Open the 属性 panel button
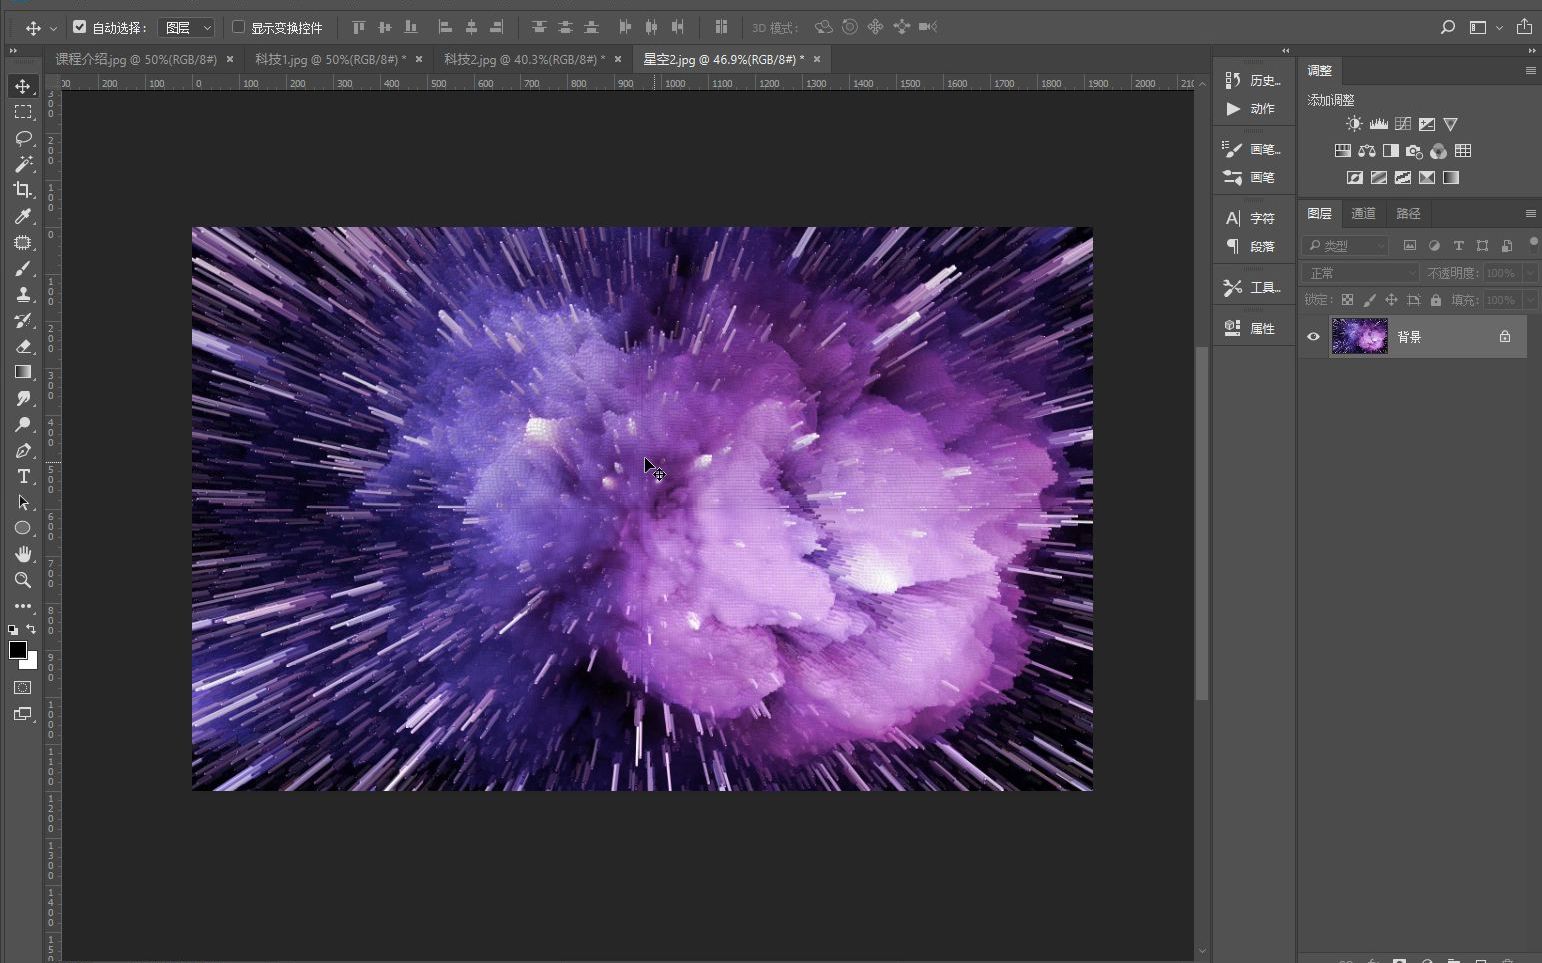The height and width of the screenshot is (963, 1542). coord(1254,328)
